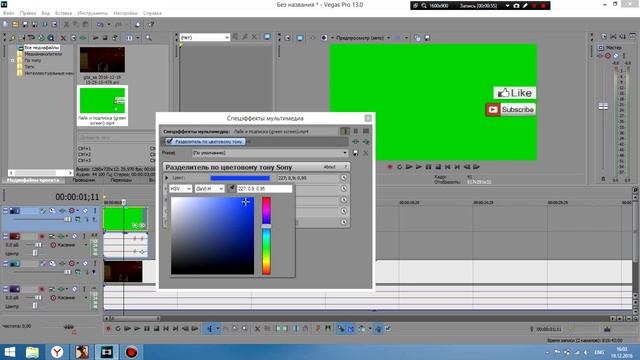
Task: Select the eyedropper color picker tool
Action: click(231, 188)
